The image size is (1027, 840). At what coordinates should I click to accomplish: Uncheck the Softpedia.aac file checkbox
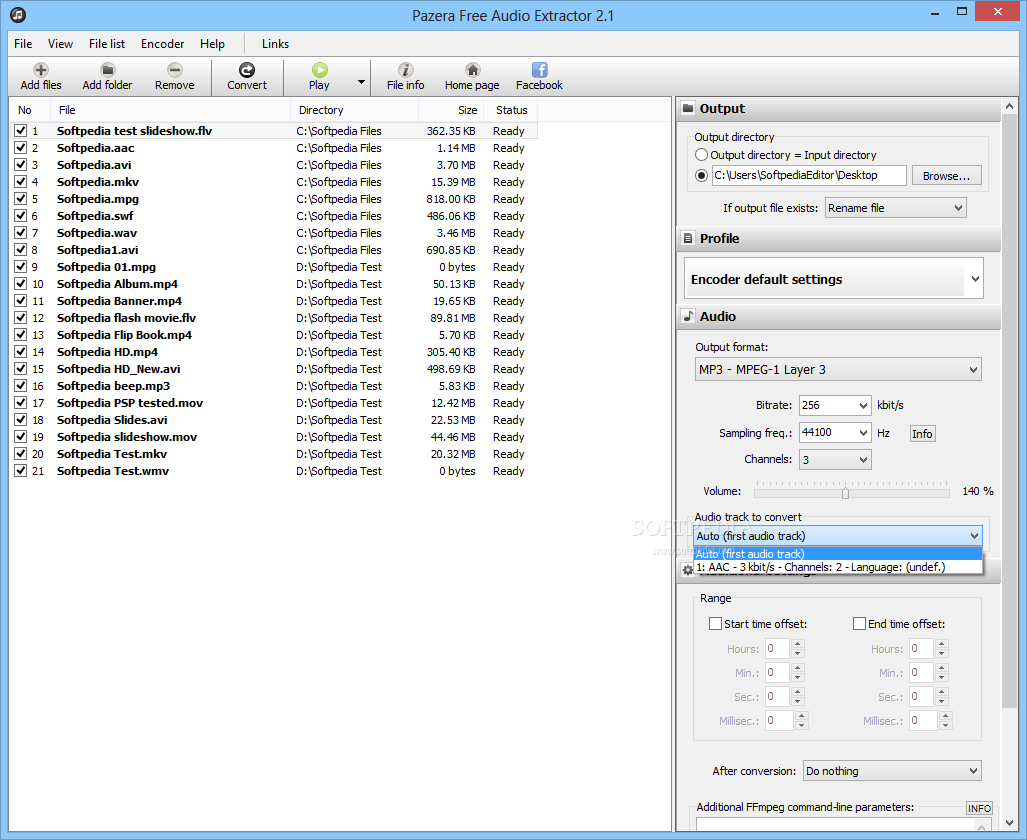click(x=20, y=147)
